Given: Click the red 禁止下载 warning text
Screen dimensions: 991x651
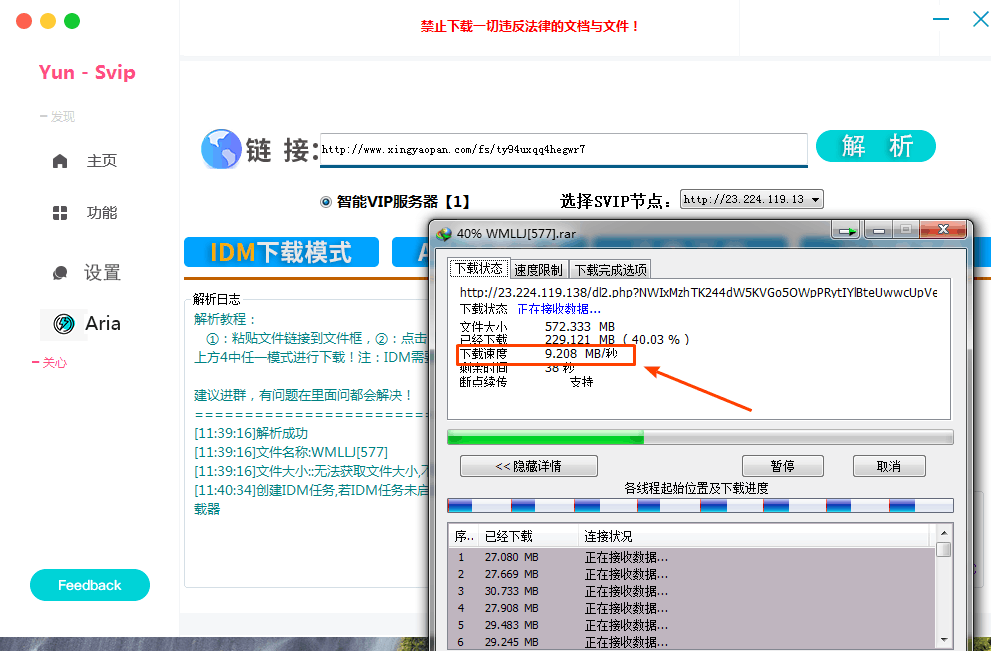Looking at the screenshot, I should click(x=530, y=27).
